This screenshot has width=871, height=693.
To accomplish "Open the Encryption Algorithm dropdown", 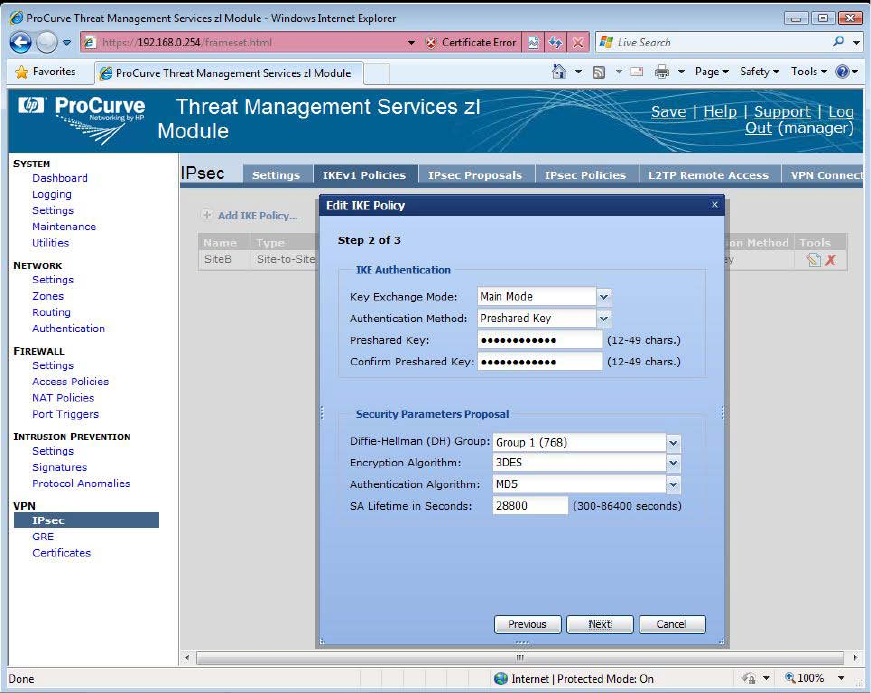I will point(673,463).
